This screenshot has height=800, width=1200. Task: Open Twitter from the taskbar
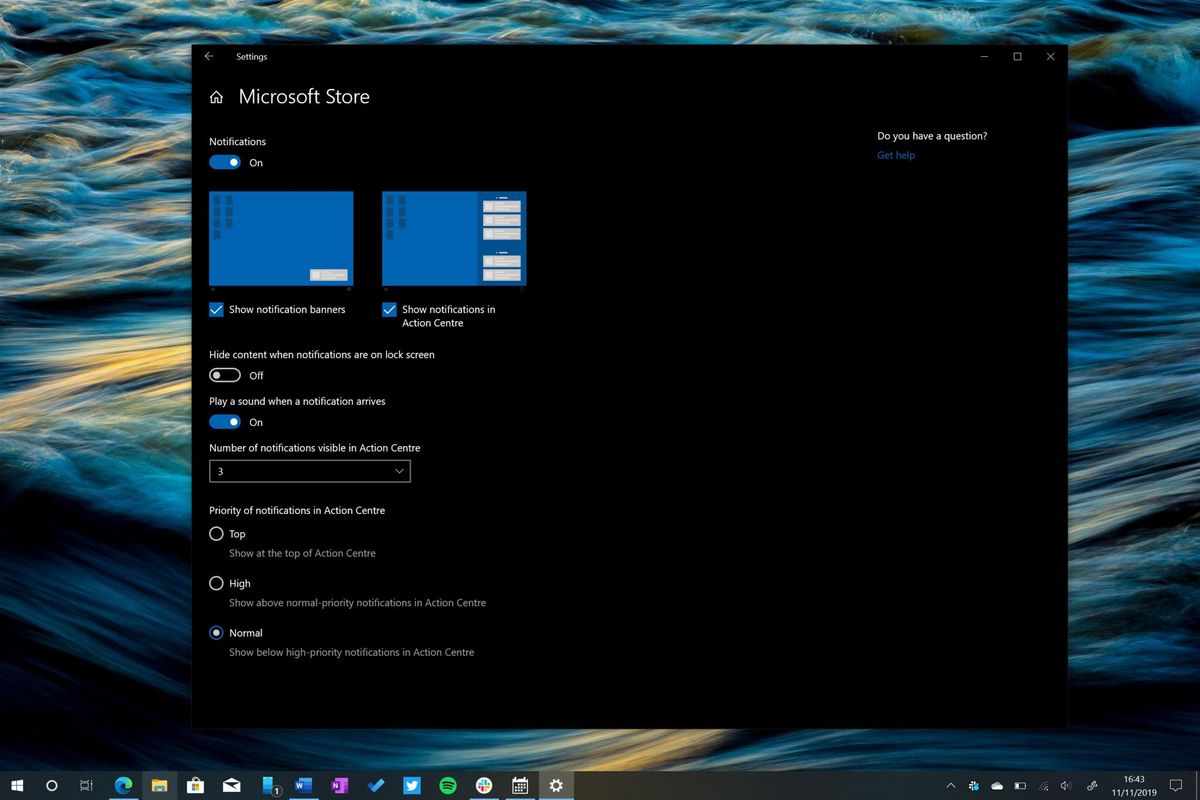pos(411,786)
